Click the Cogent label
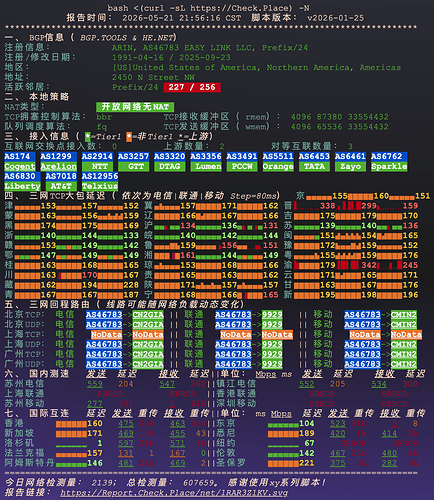The image size is (434, 500). click(20, 166)
